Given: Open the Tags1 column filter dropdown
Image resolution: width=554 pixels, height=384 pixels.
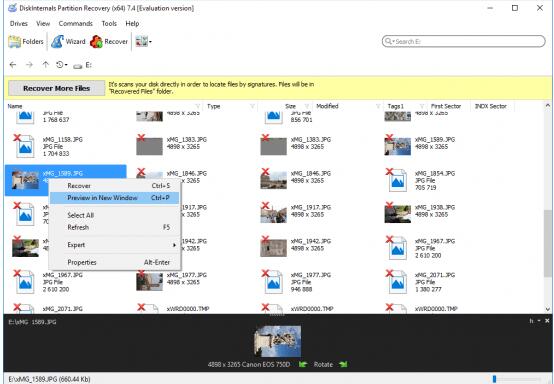Looking at the screenshot, I should tap(422, 106).
